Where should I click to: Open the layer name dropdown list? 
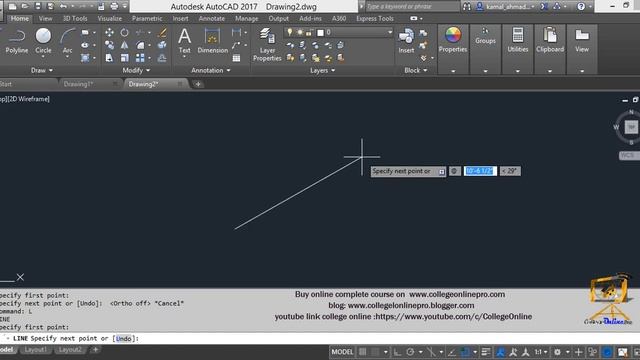[x=389, y=32]
